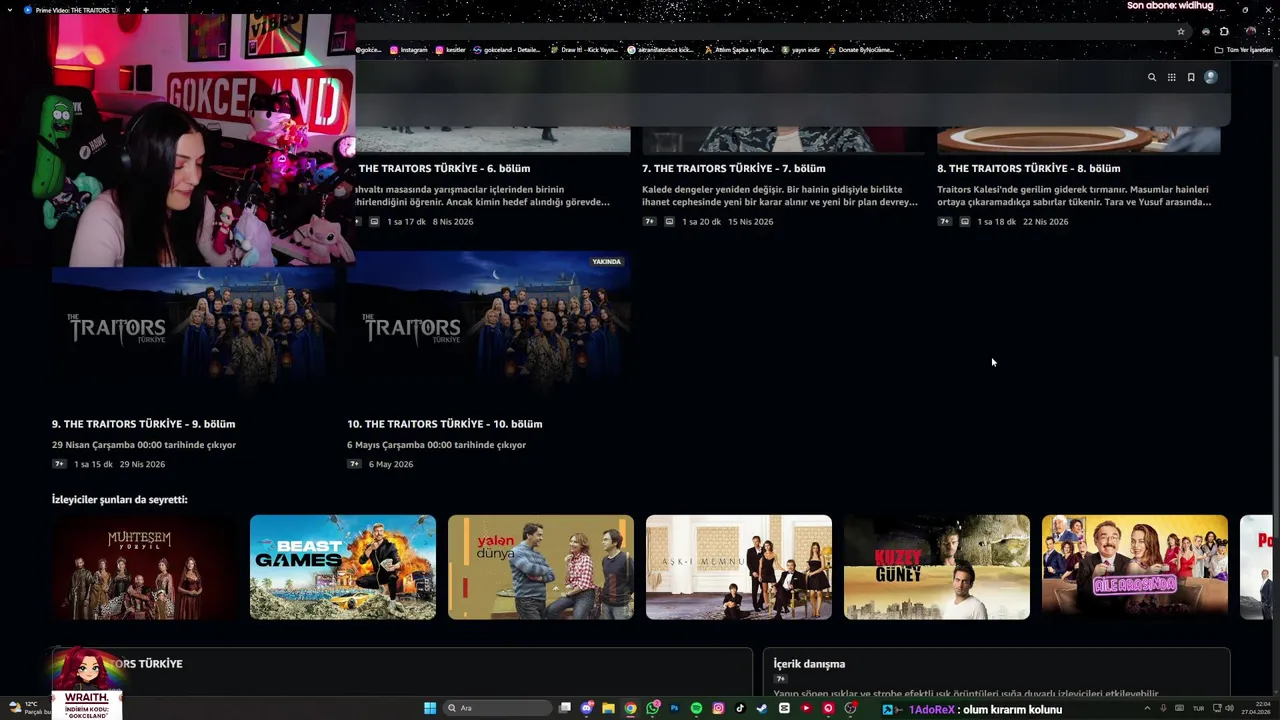Open the Draw It! Kick bookmark
The image size is (1280, 720).
coord(584,49)
